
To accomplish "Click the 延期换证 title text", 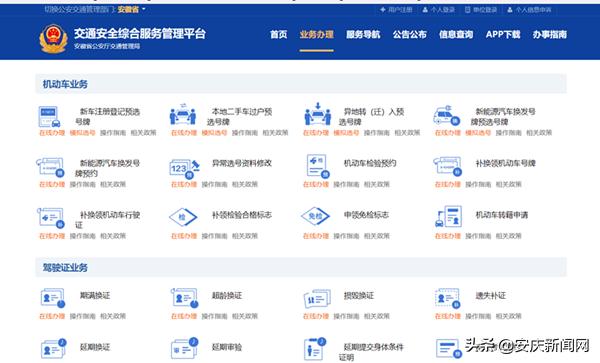I will point(95,347).
